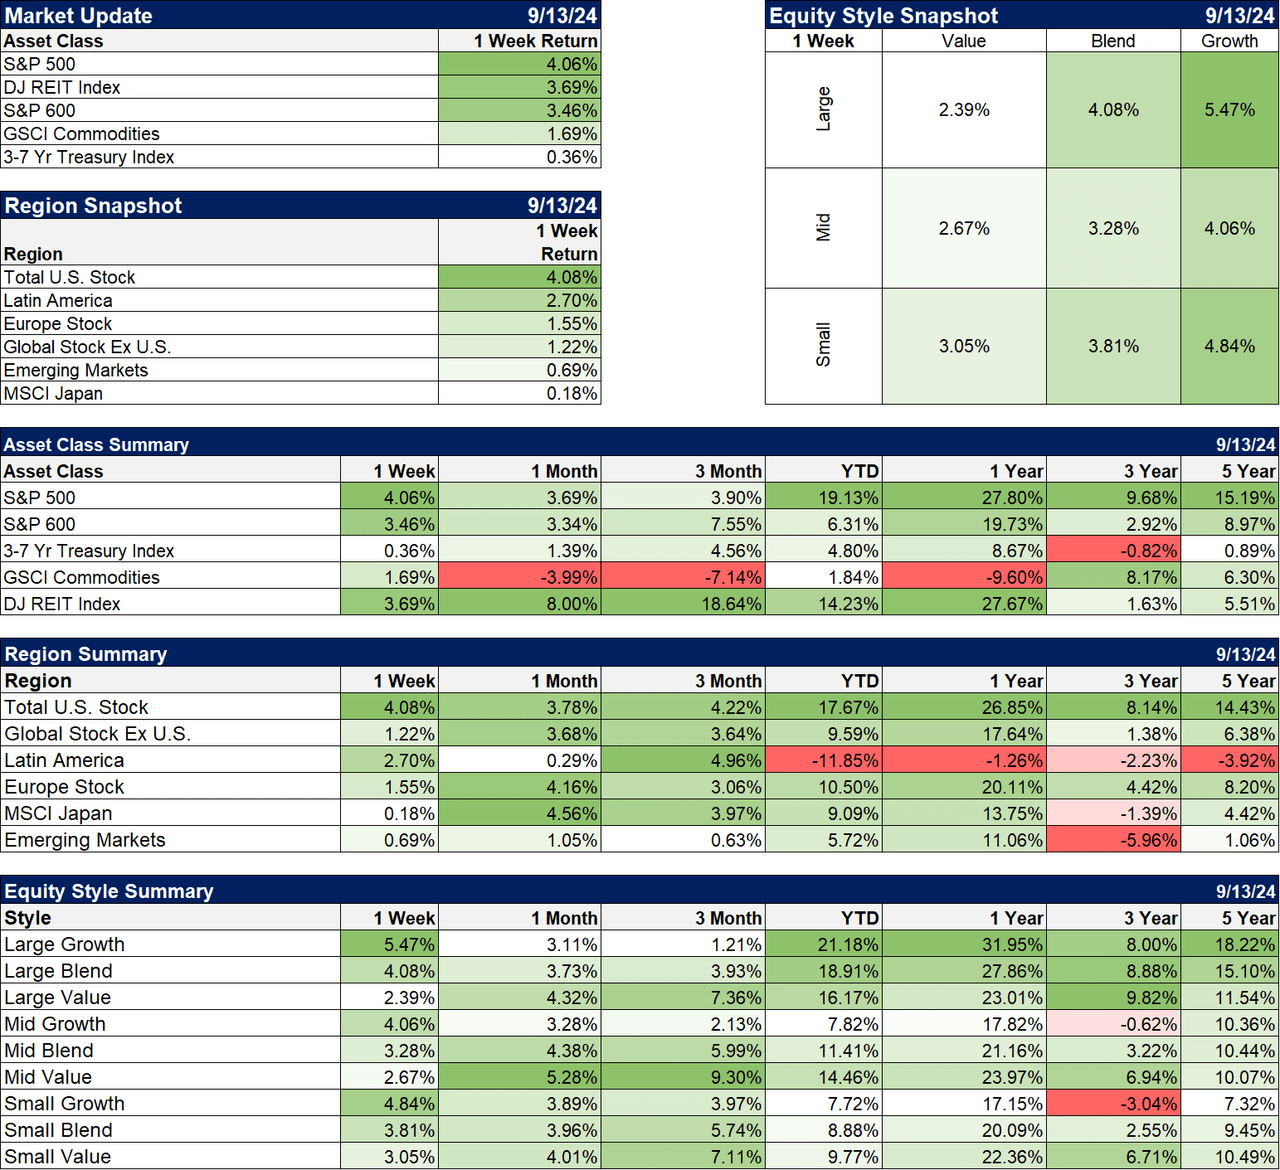The height and width of the screenshot is (1170, 1280).
Task: Click Small Value 3.05% cell in Style Snapshot
Action: coord(964,346)
